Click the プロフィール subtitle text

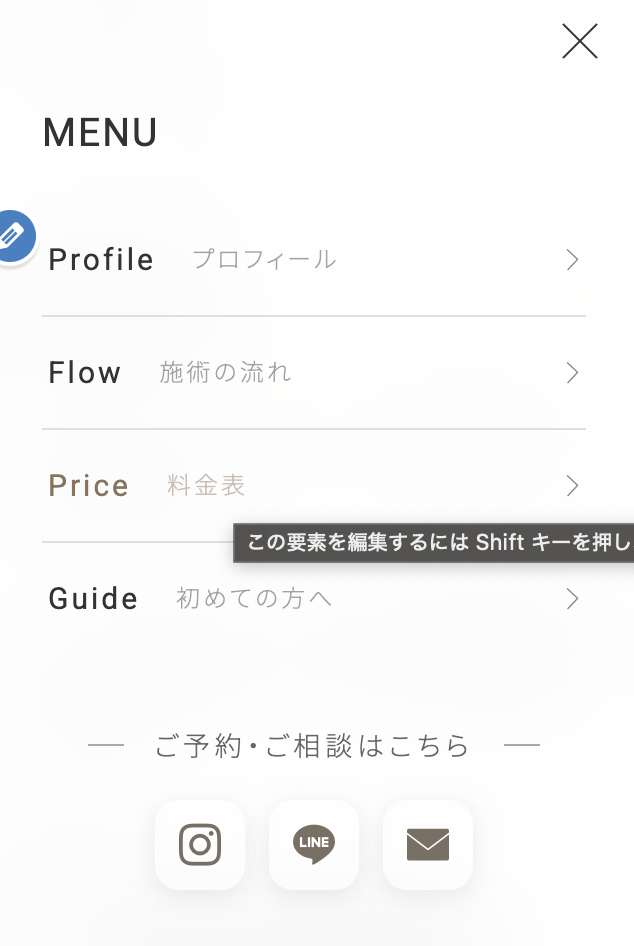[264, 260]
